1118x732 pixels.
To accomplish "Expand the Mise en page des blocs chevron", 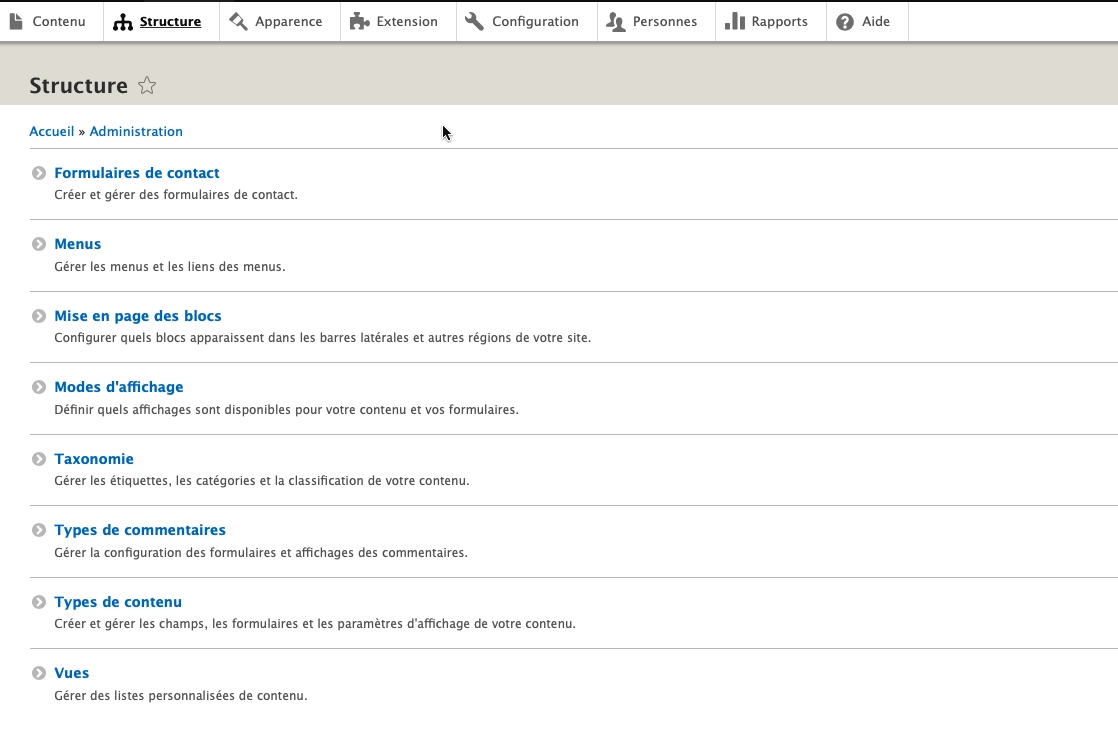I will (x=38, y=315).
